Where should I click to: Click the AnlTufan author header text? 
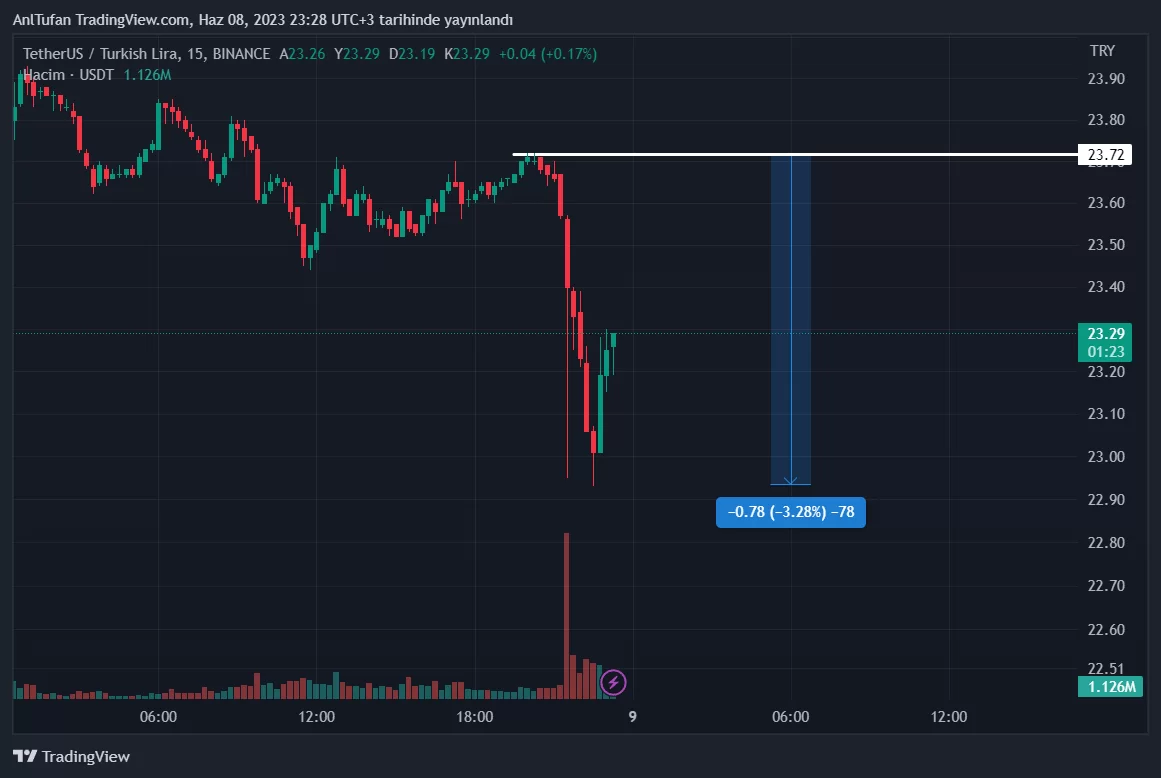(x=262, y=20)
